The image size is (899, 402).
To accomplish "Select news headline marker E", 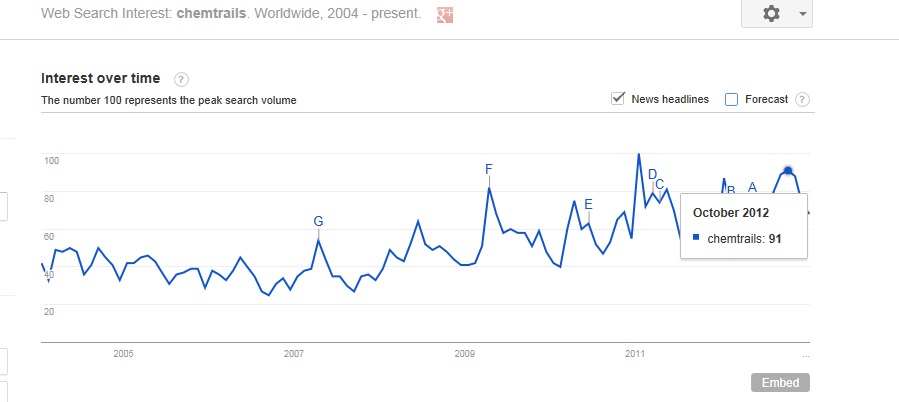I will pos(588,204).
